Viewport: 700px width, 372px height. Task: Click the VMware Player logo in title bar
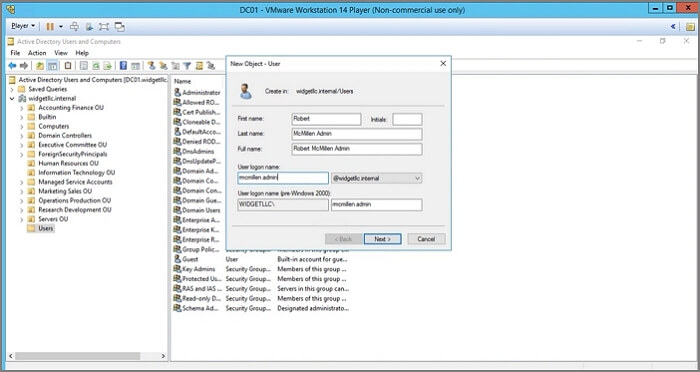(x=10, y=9)
